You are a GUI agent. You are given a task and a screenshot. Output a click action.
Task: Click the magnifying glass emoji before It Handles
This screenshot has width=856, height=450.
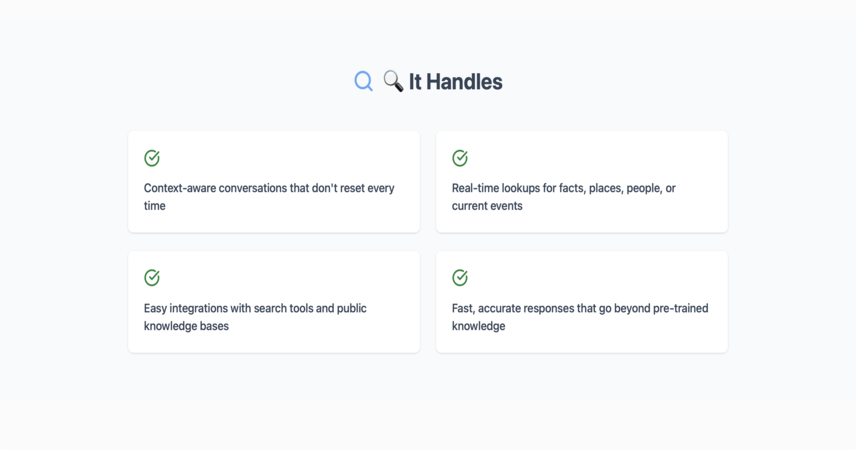[x=393, y=81]
